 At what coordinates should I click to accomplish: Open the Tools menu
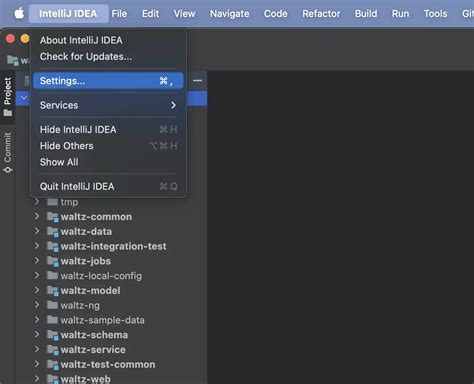click(435, 14)
